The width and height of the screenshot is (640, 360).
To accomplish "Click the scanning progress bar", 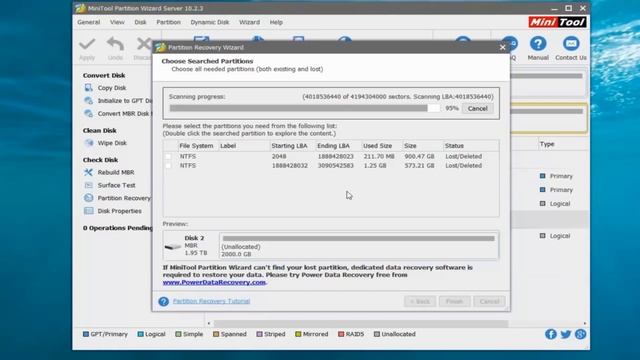I will pos(304,108).
